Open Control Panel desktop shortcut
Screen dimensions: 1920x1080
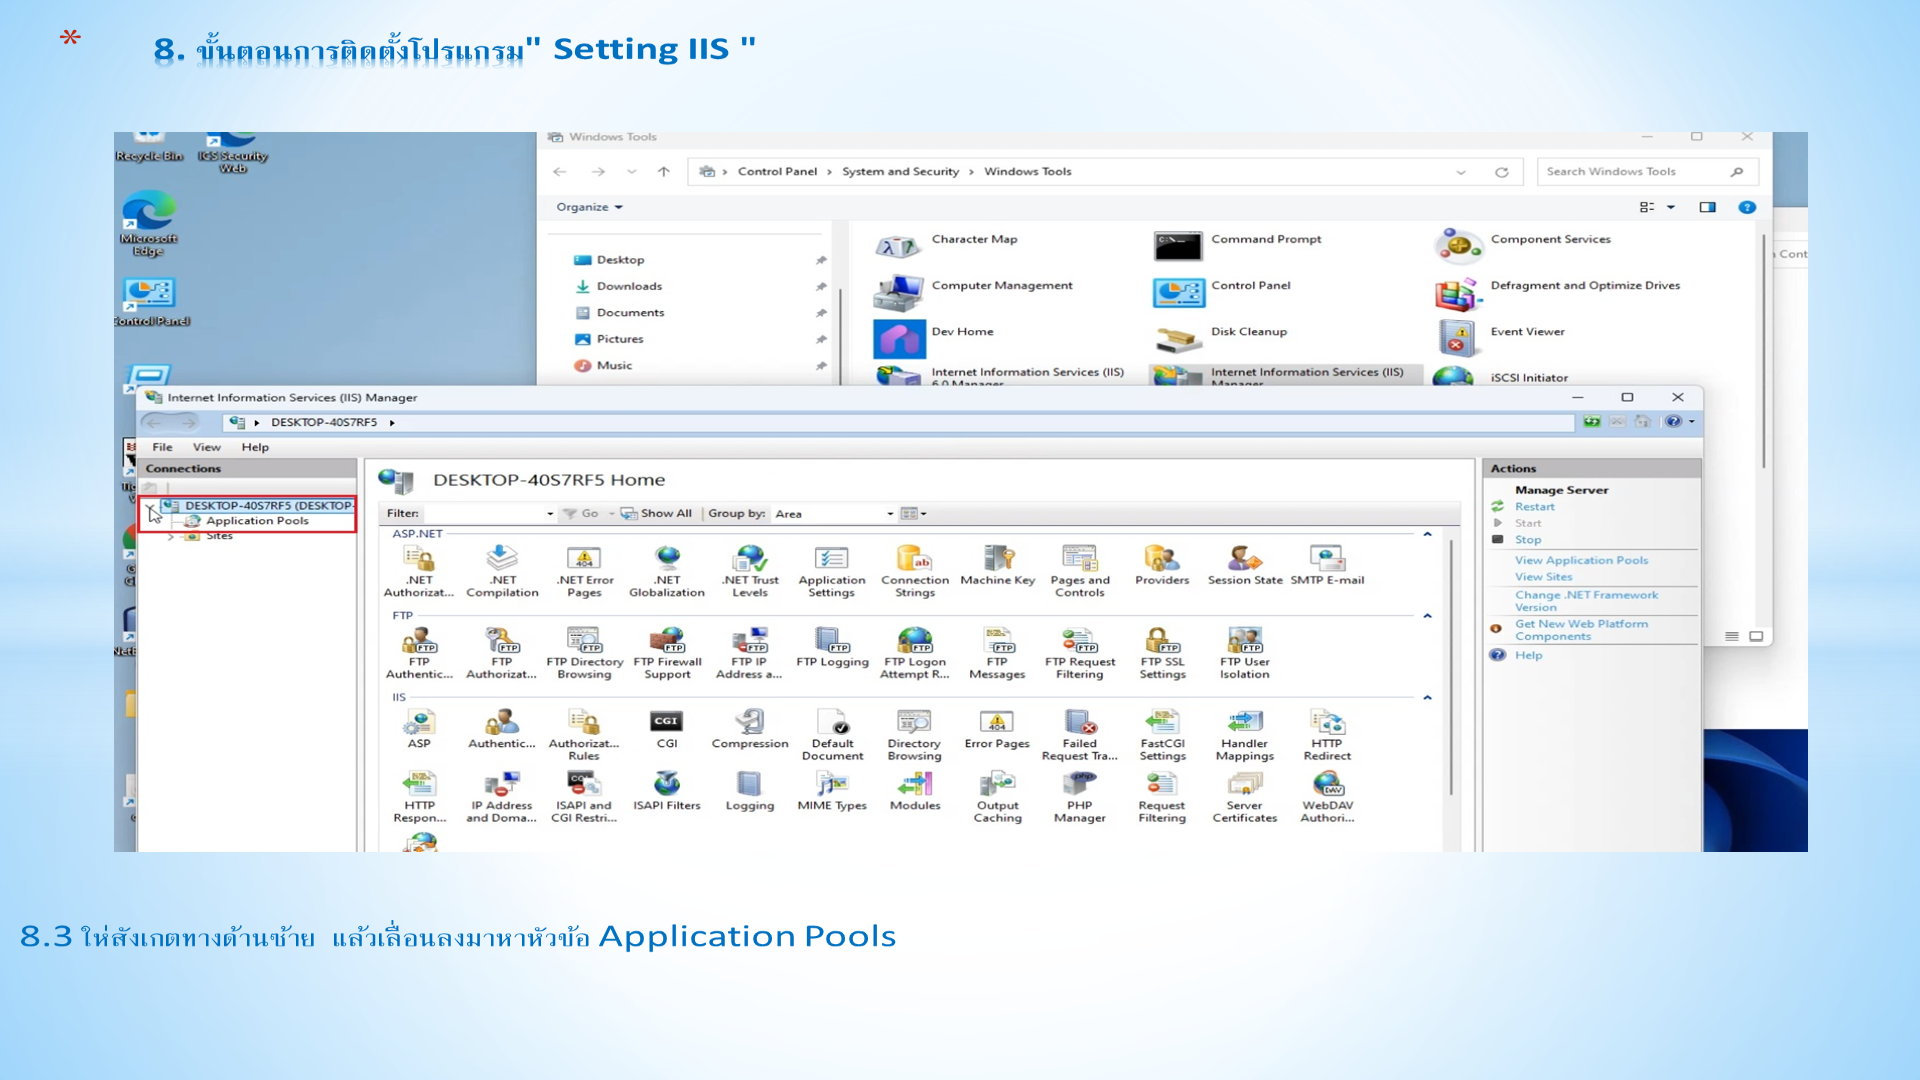coord(150,302)
